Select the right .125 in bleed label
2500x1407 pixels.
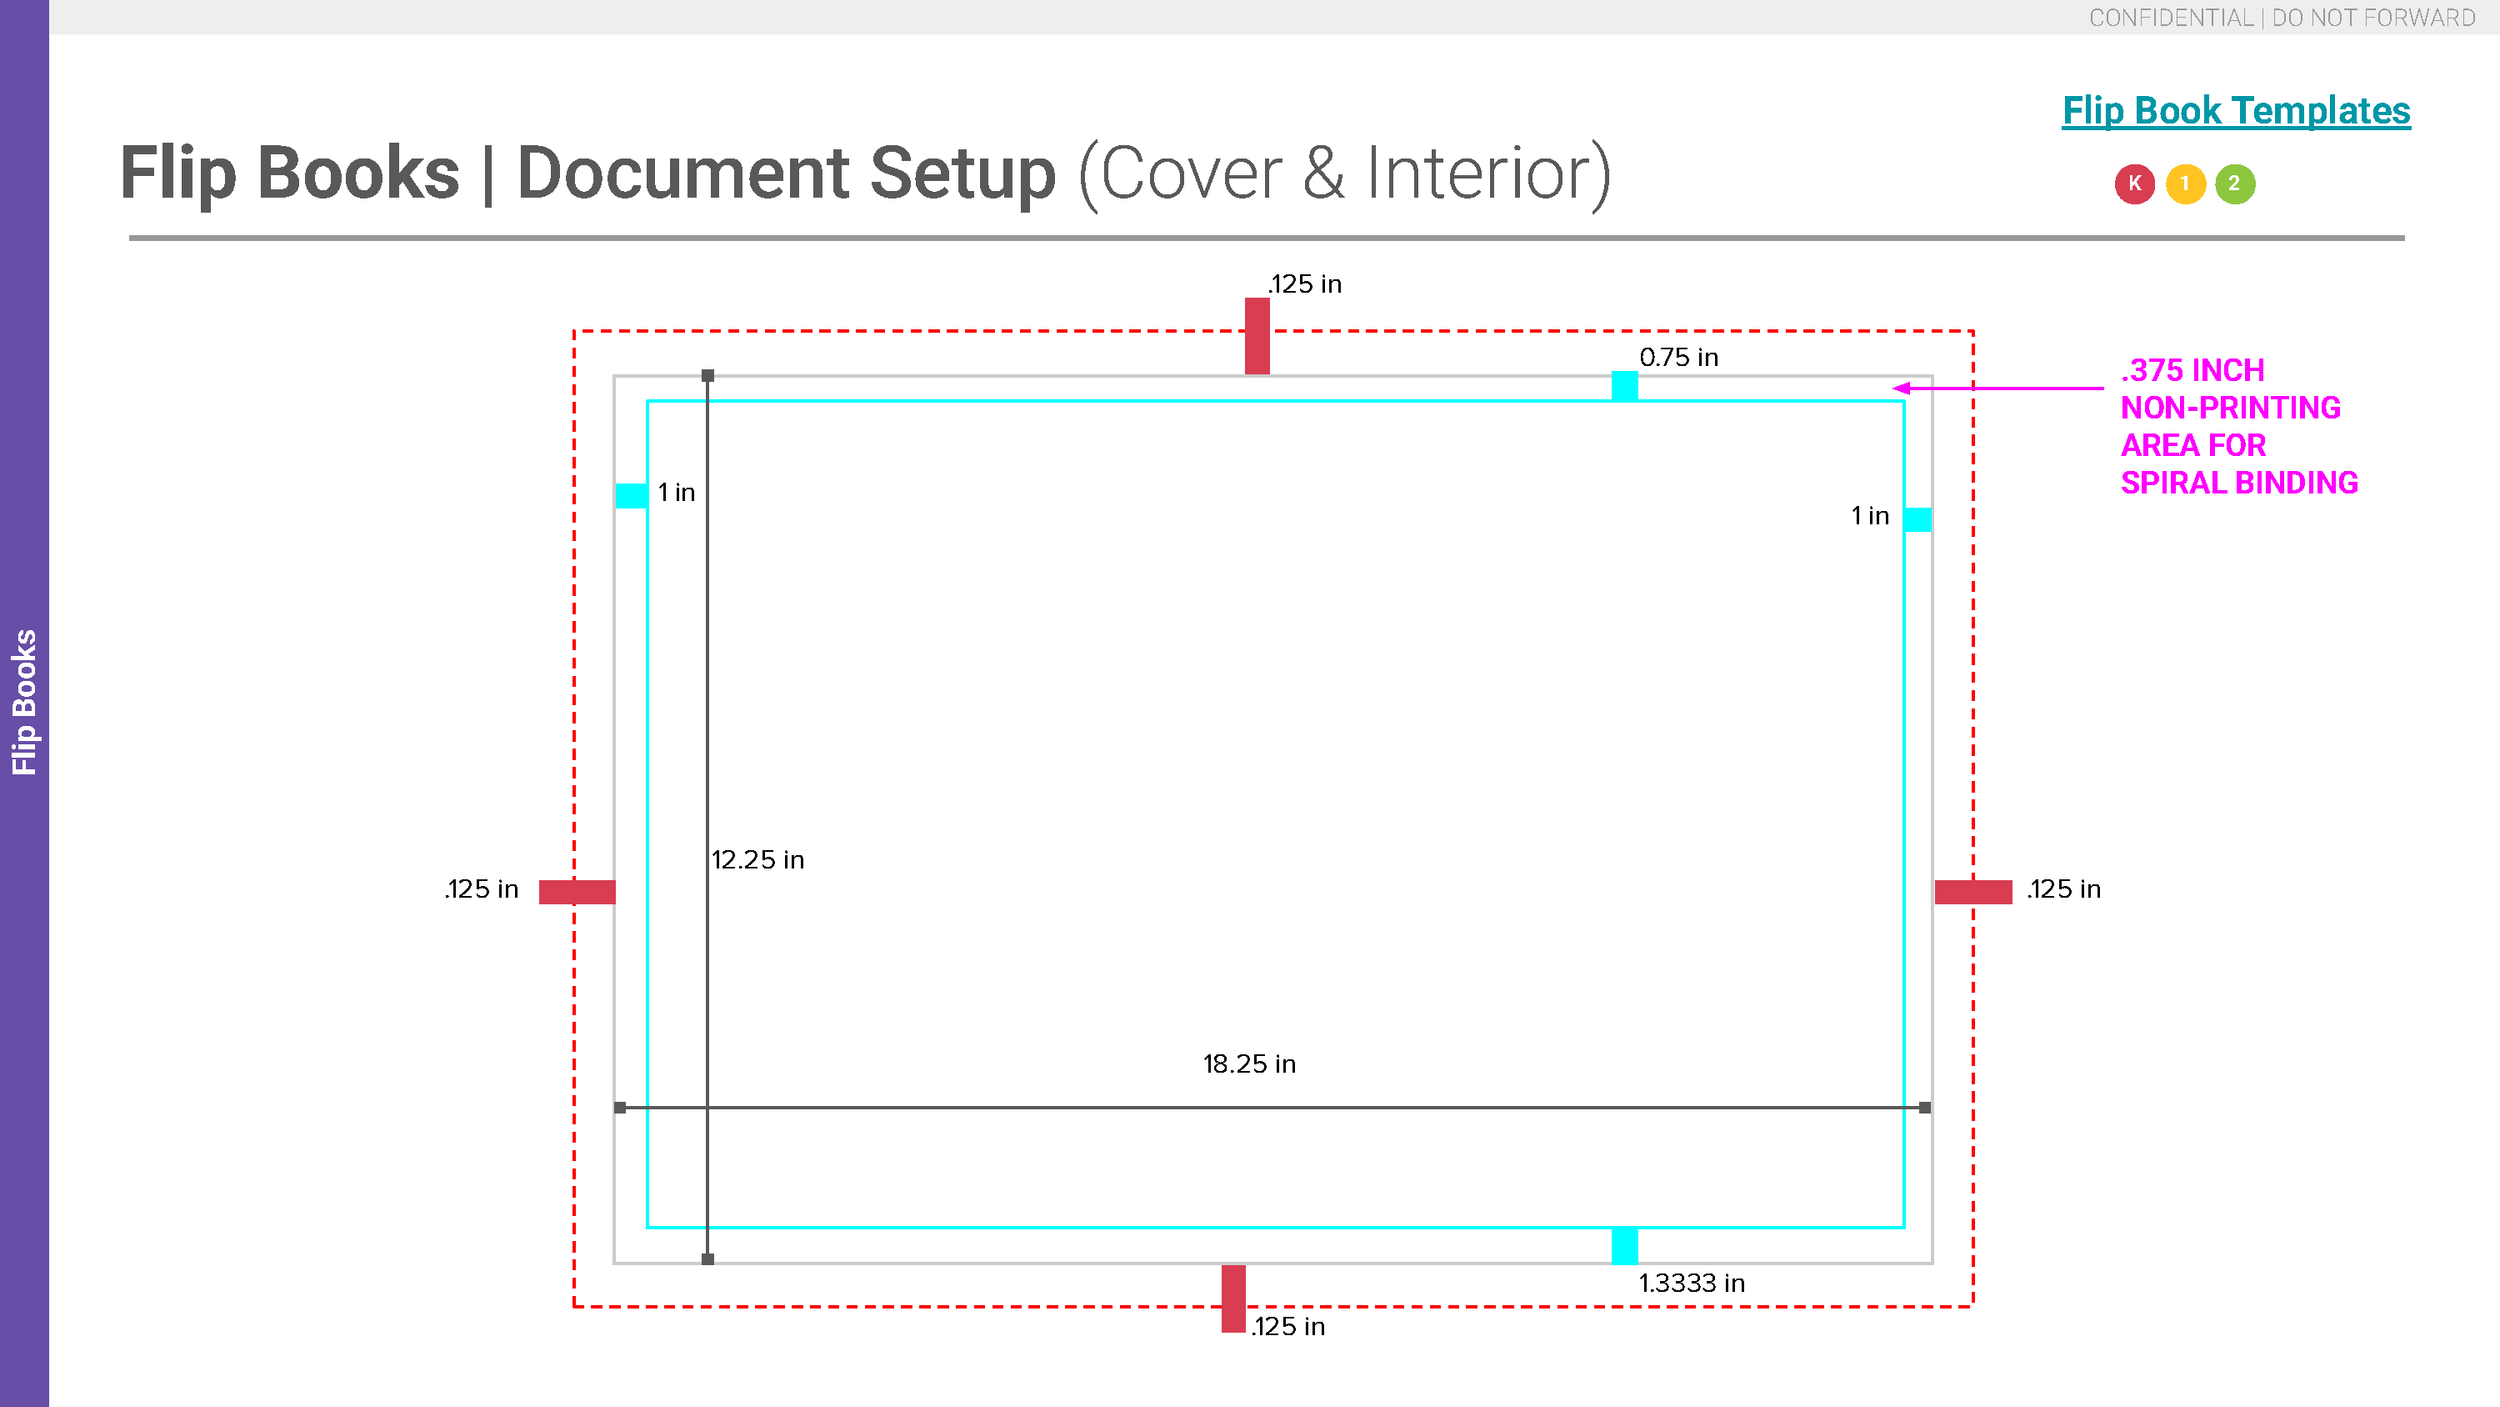pyautogui.click(x=2064, y=889)
